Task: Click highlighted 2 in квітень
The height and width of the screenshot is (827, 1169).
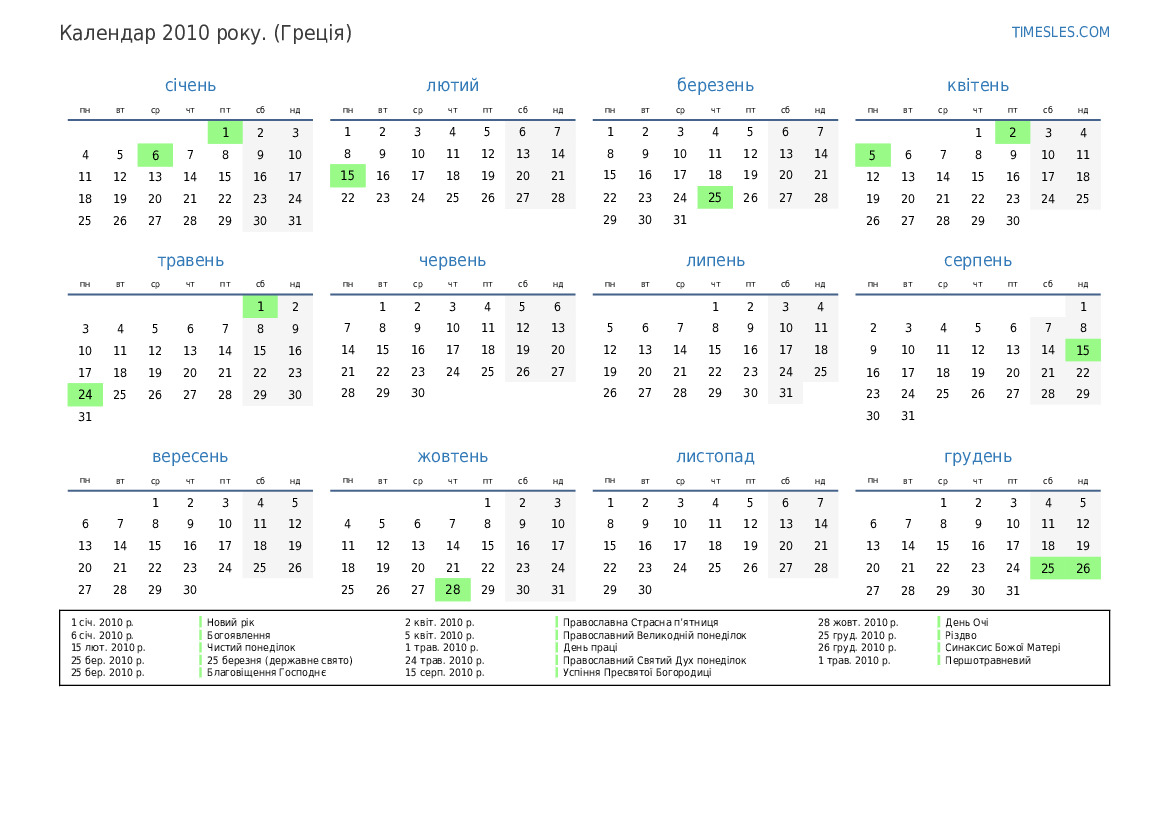Action: click(x=1012, y=133)
